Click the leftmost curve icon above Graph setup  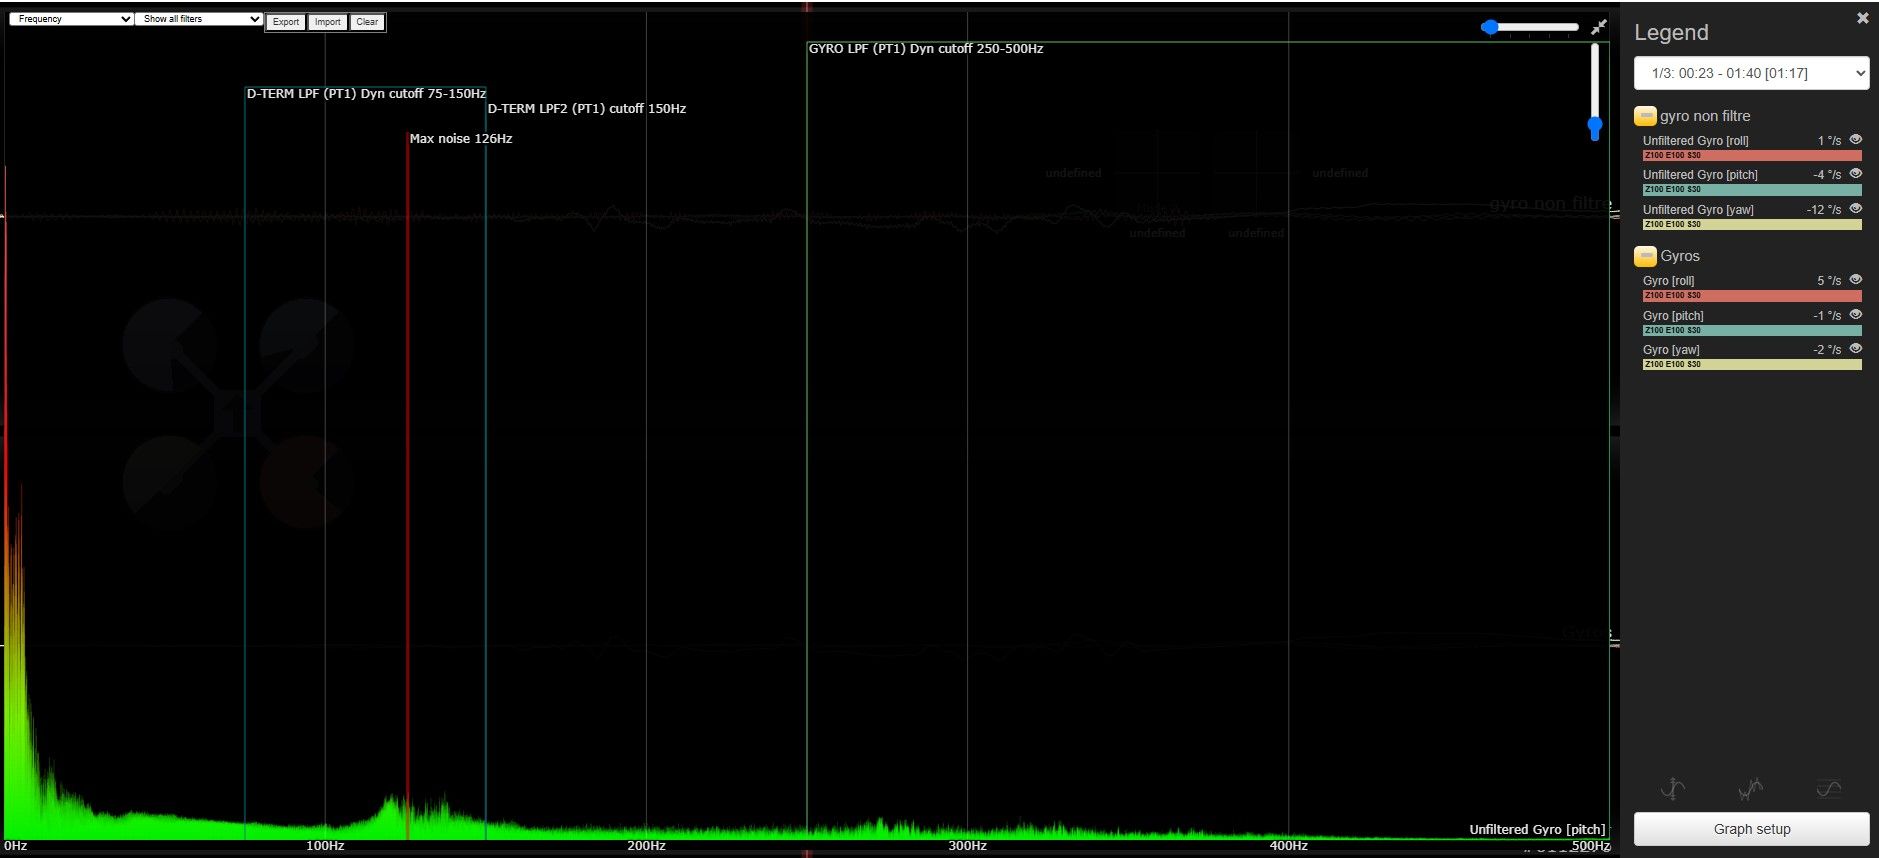(x=1673, y=789)
